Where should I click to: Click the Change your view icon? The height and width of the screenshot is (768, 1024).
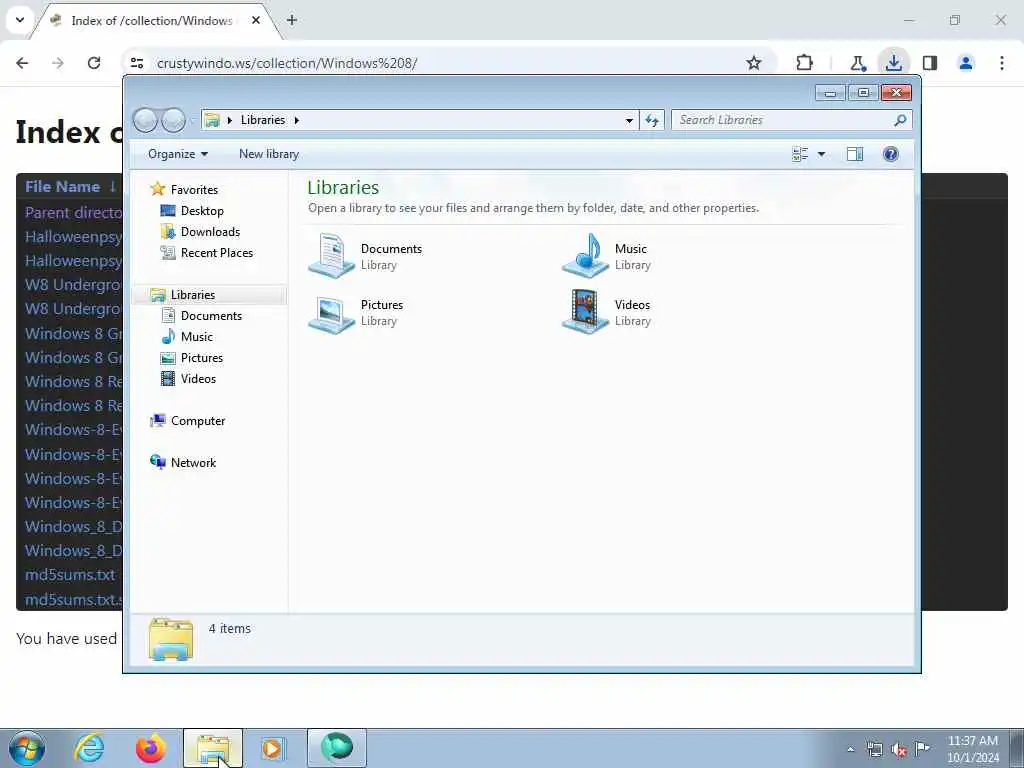pos(800,154)
